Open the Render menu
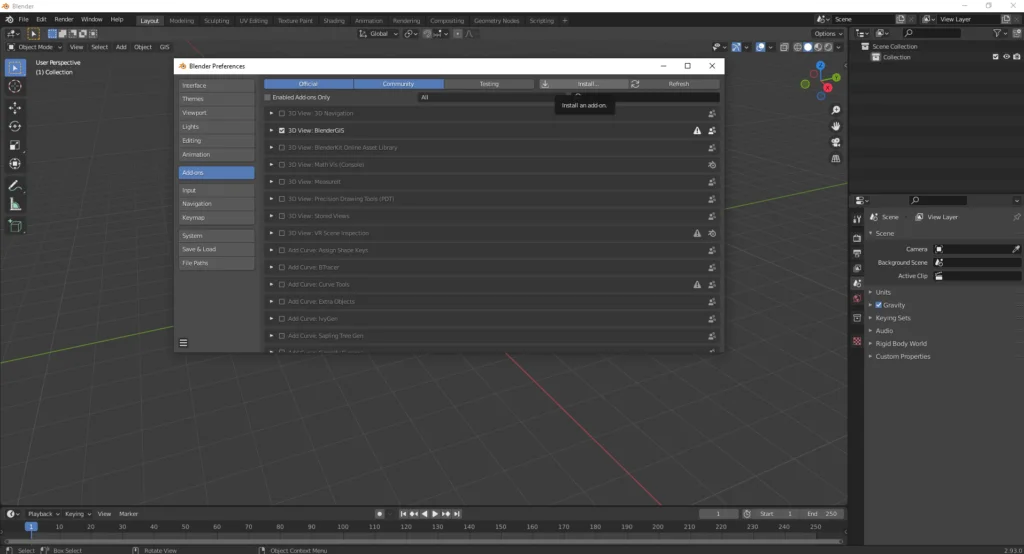The image size is (1024, 554). point(64,20)
